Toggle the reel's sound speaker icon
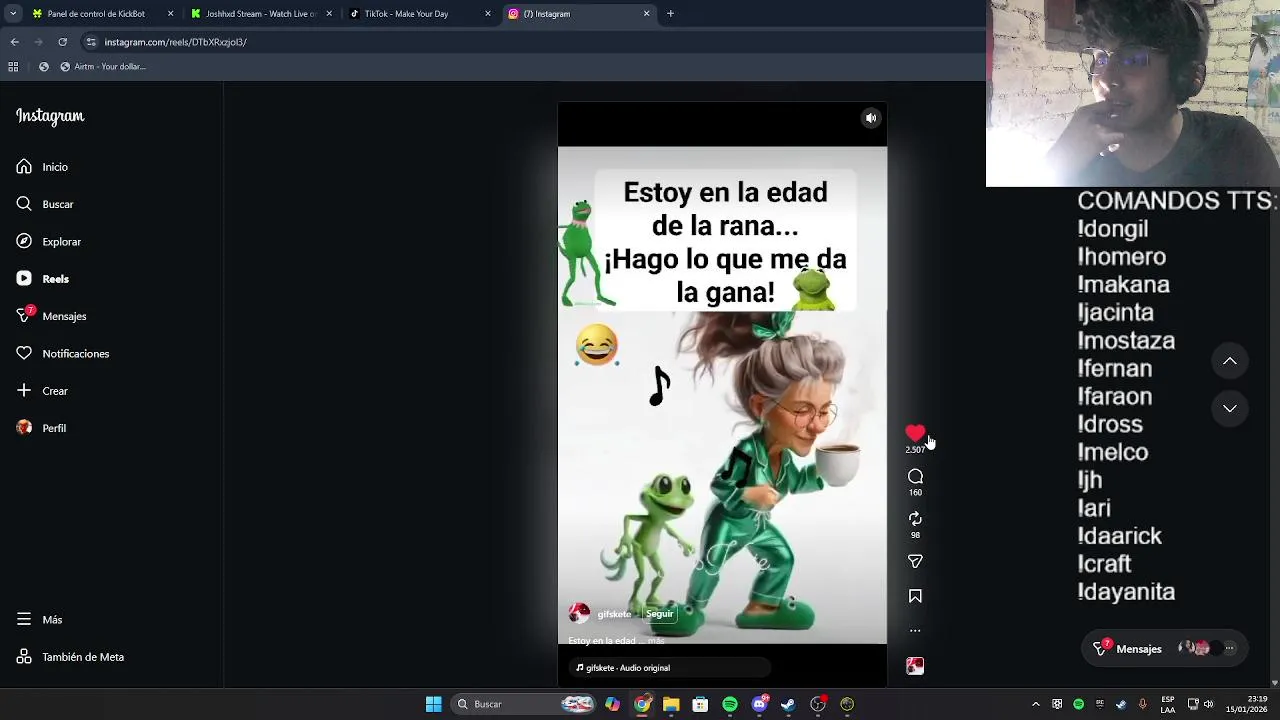This screenshot has height=720, width=1280. pos(871,118)
